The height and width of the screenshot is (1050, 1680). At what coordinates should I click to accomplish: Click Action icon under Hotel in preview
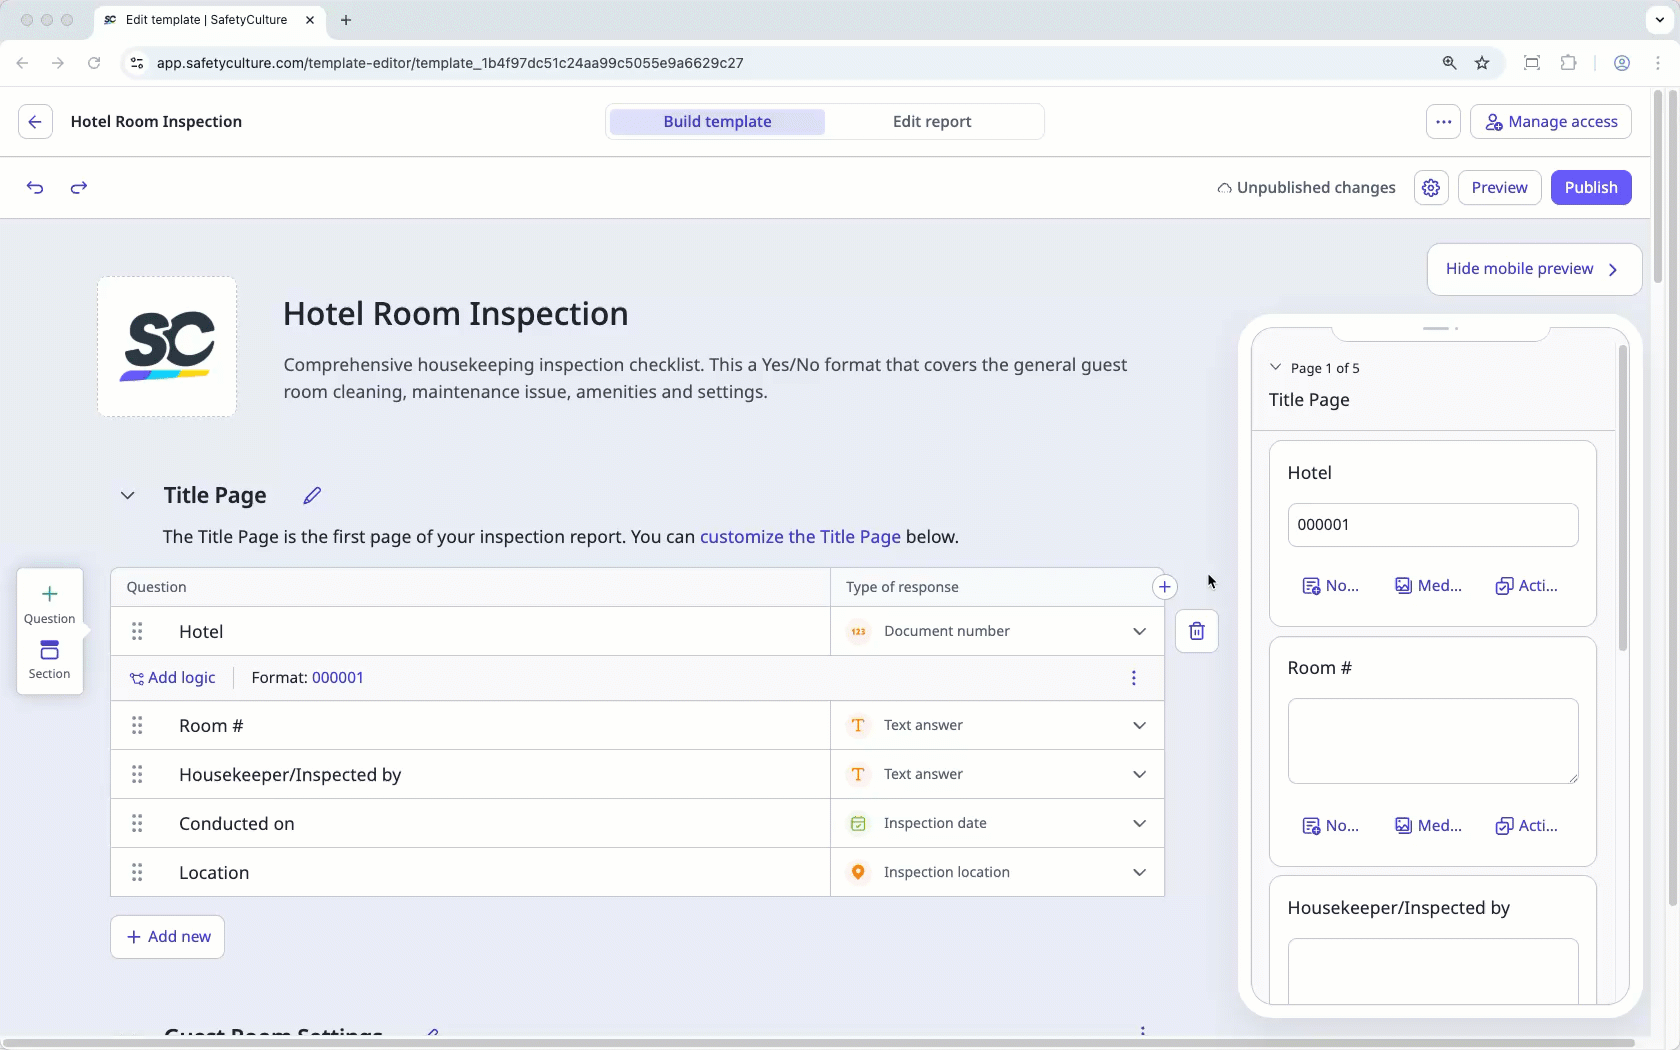[x=1526, y=586]
